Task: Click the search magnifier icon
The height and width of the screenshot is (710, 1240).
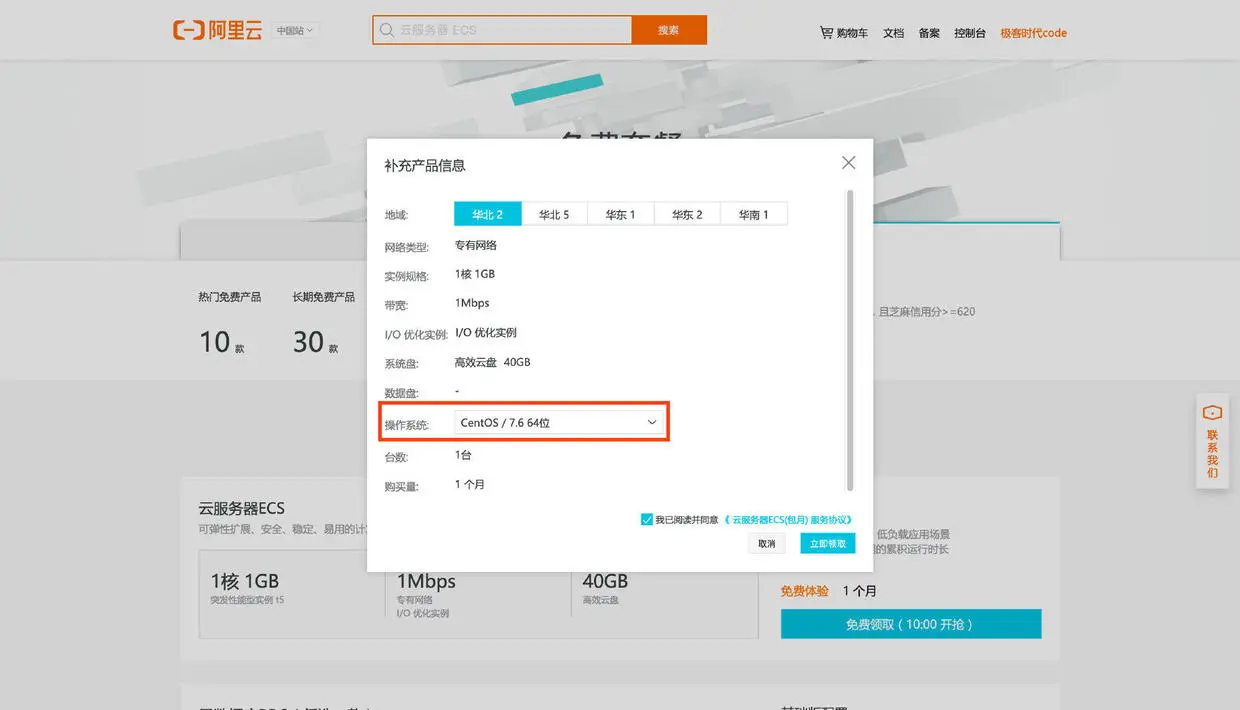Action: (x=386, y=30)
